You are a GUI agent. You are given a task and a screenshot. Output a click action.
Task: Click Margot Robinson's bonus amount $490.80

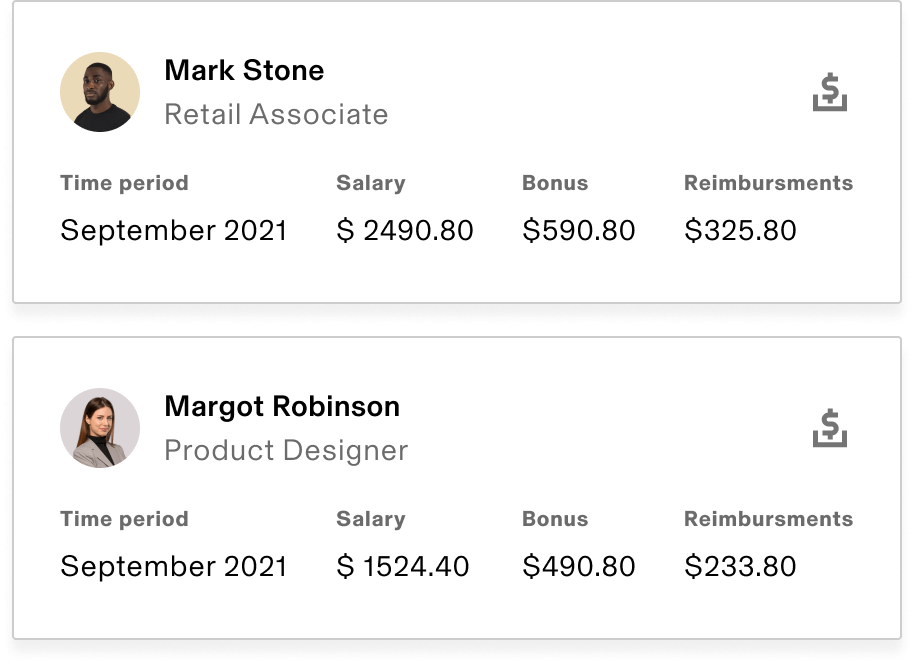[579, 567]
